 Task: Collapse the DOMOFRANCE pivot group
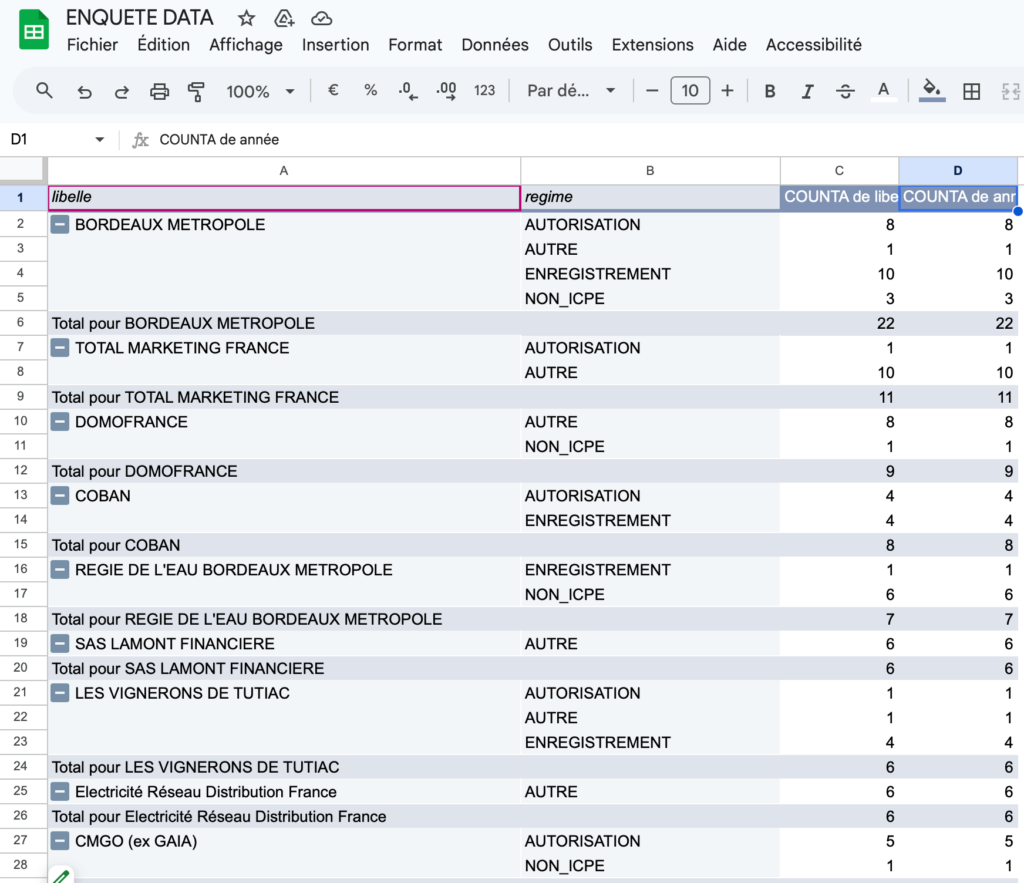(60, 422)
